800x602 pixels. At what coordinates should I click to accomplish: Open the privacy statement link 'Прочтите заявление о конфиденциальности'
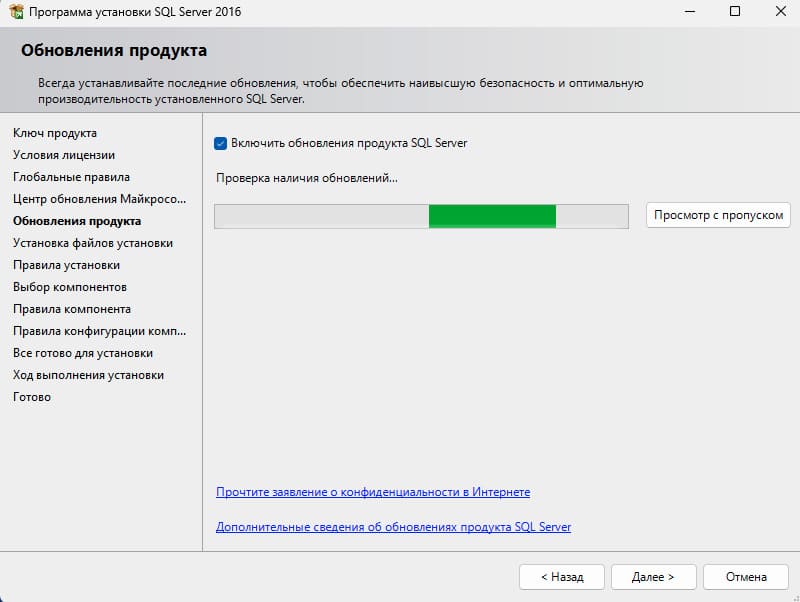(373, 492)
